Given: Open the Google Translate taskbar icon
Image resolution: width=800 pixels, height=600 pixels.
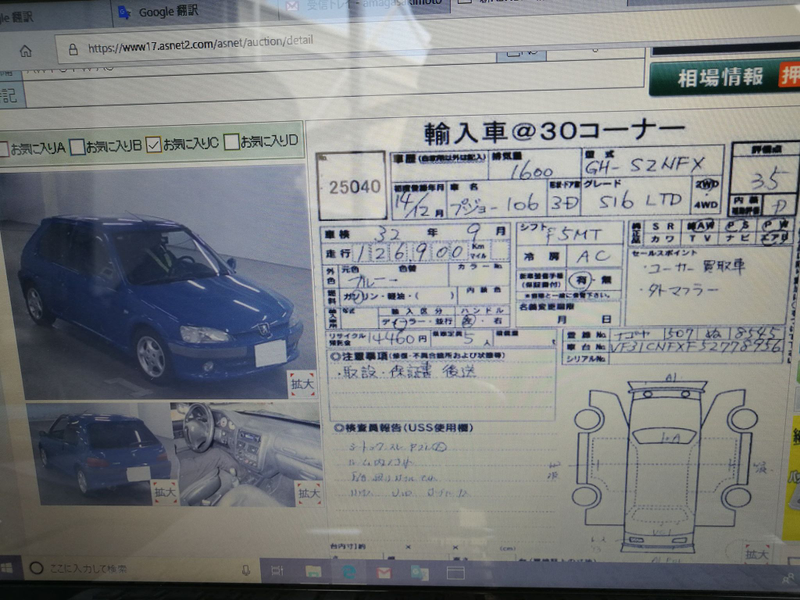Looking at the screenshot, I should [x=419, y=573].
